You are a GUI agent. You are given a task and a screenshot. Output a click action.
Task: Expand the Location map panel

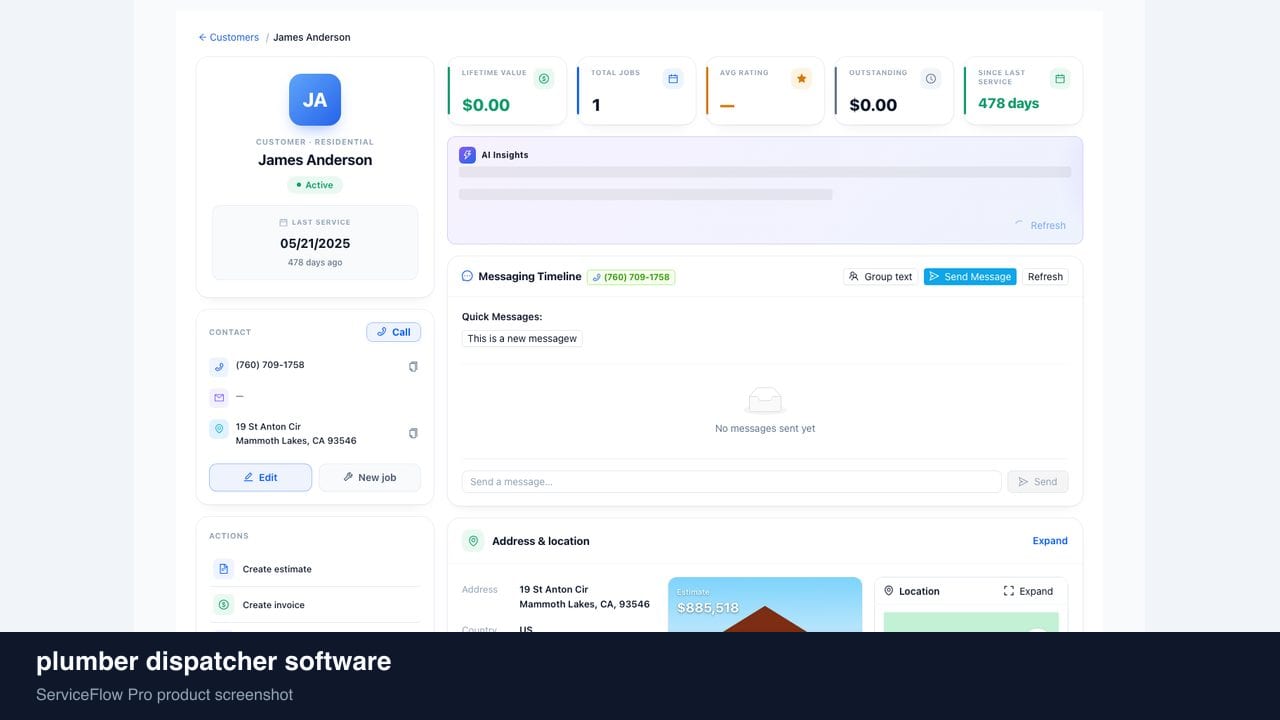tap(1028, 591)
